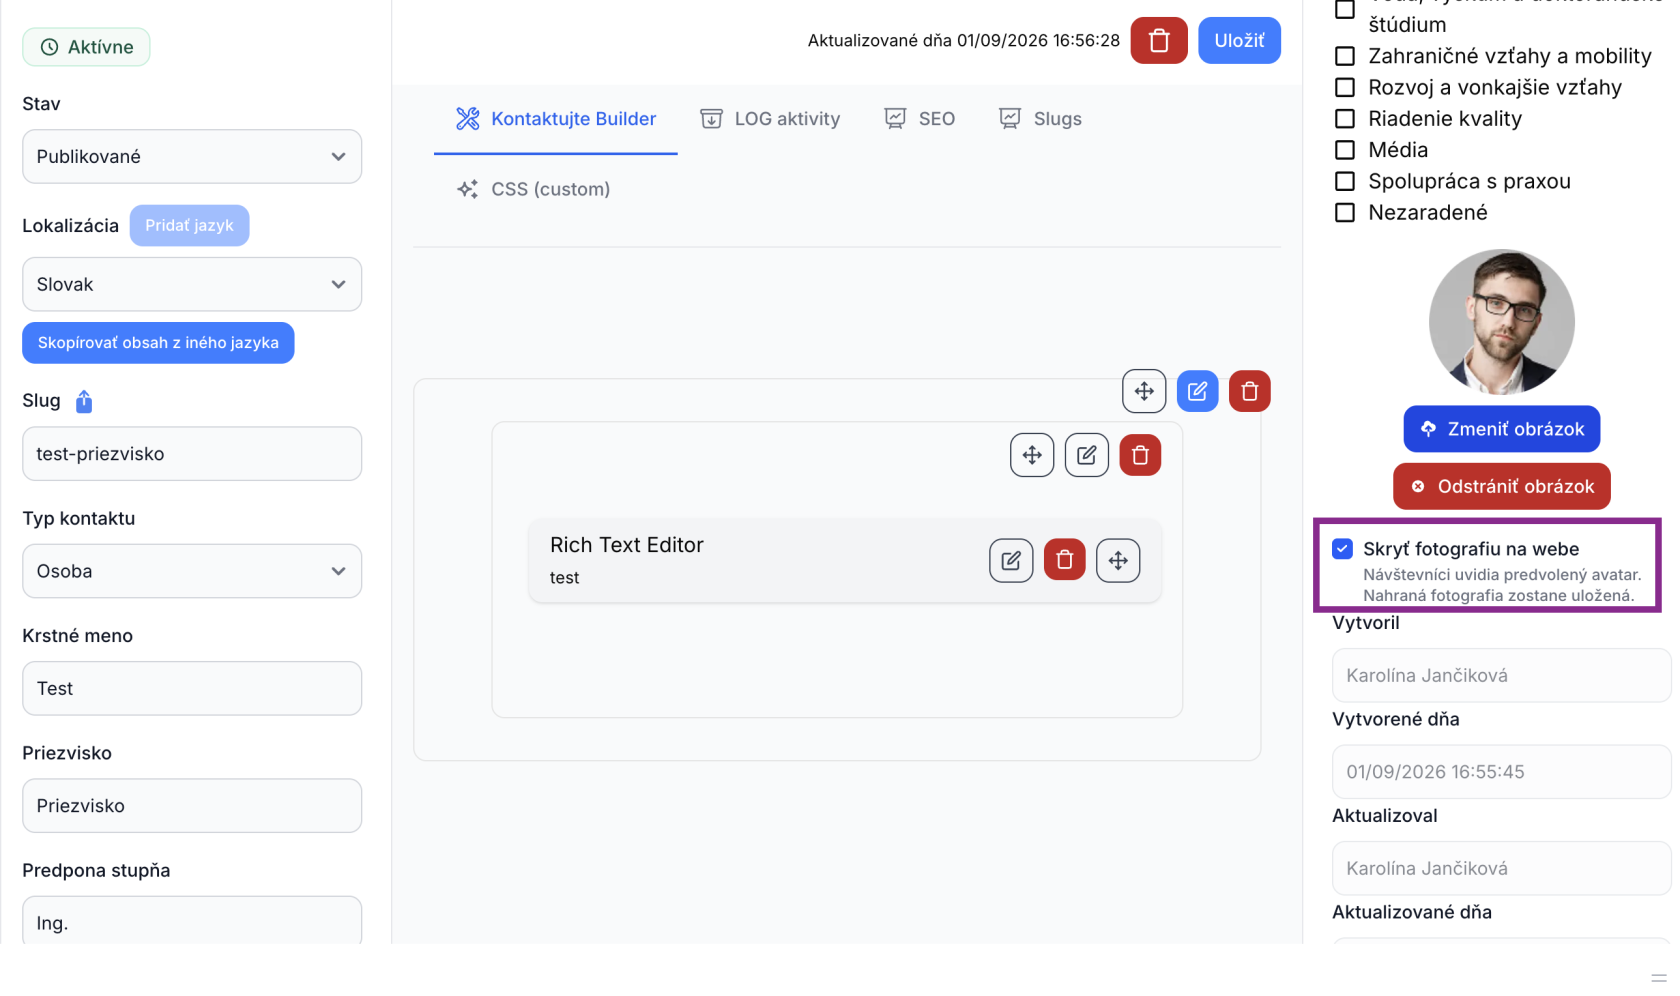Open the language dropdown showing Slovak
1680x996 pixels.
[192, 284]
